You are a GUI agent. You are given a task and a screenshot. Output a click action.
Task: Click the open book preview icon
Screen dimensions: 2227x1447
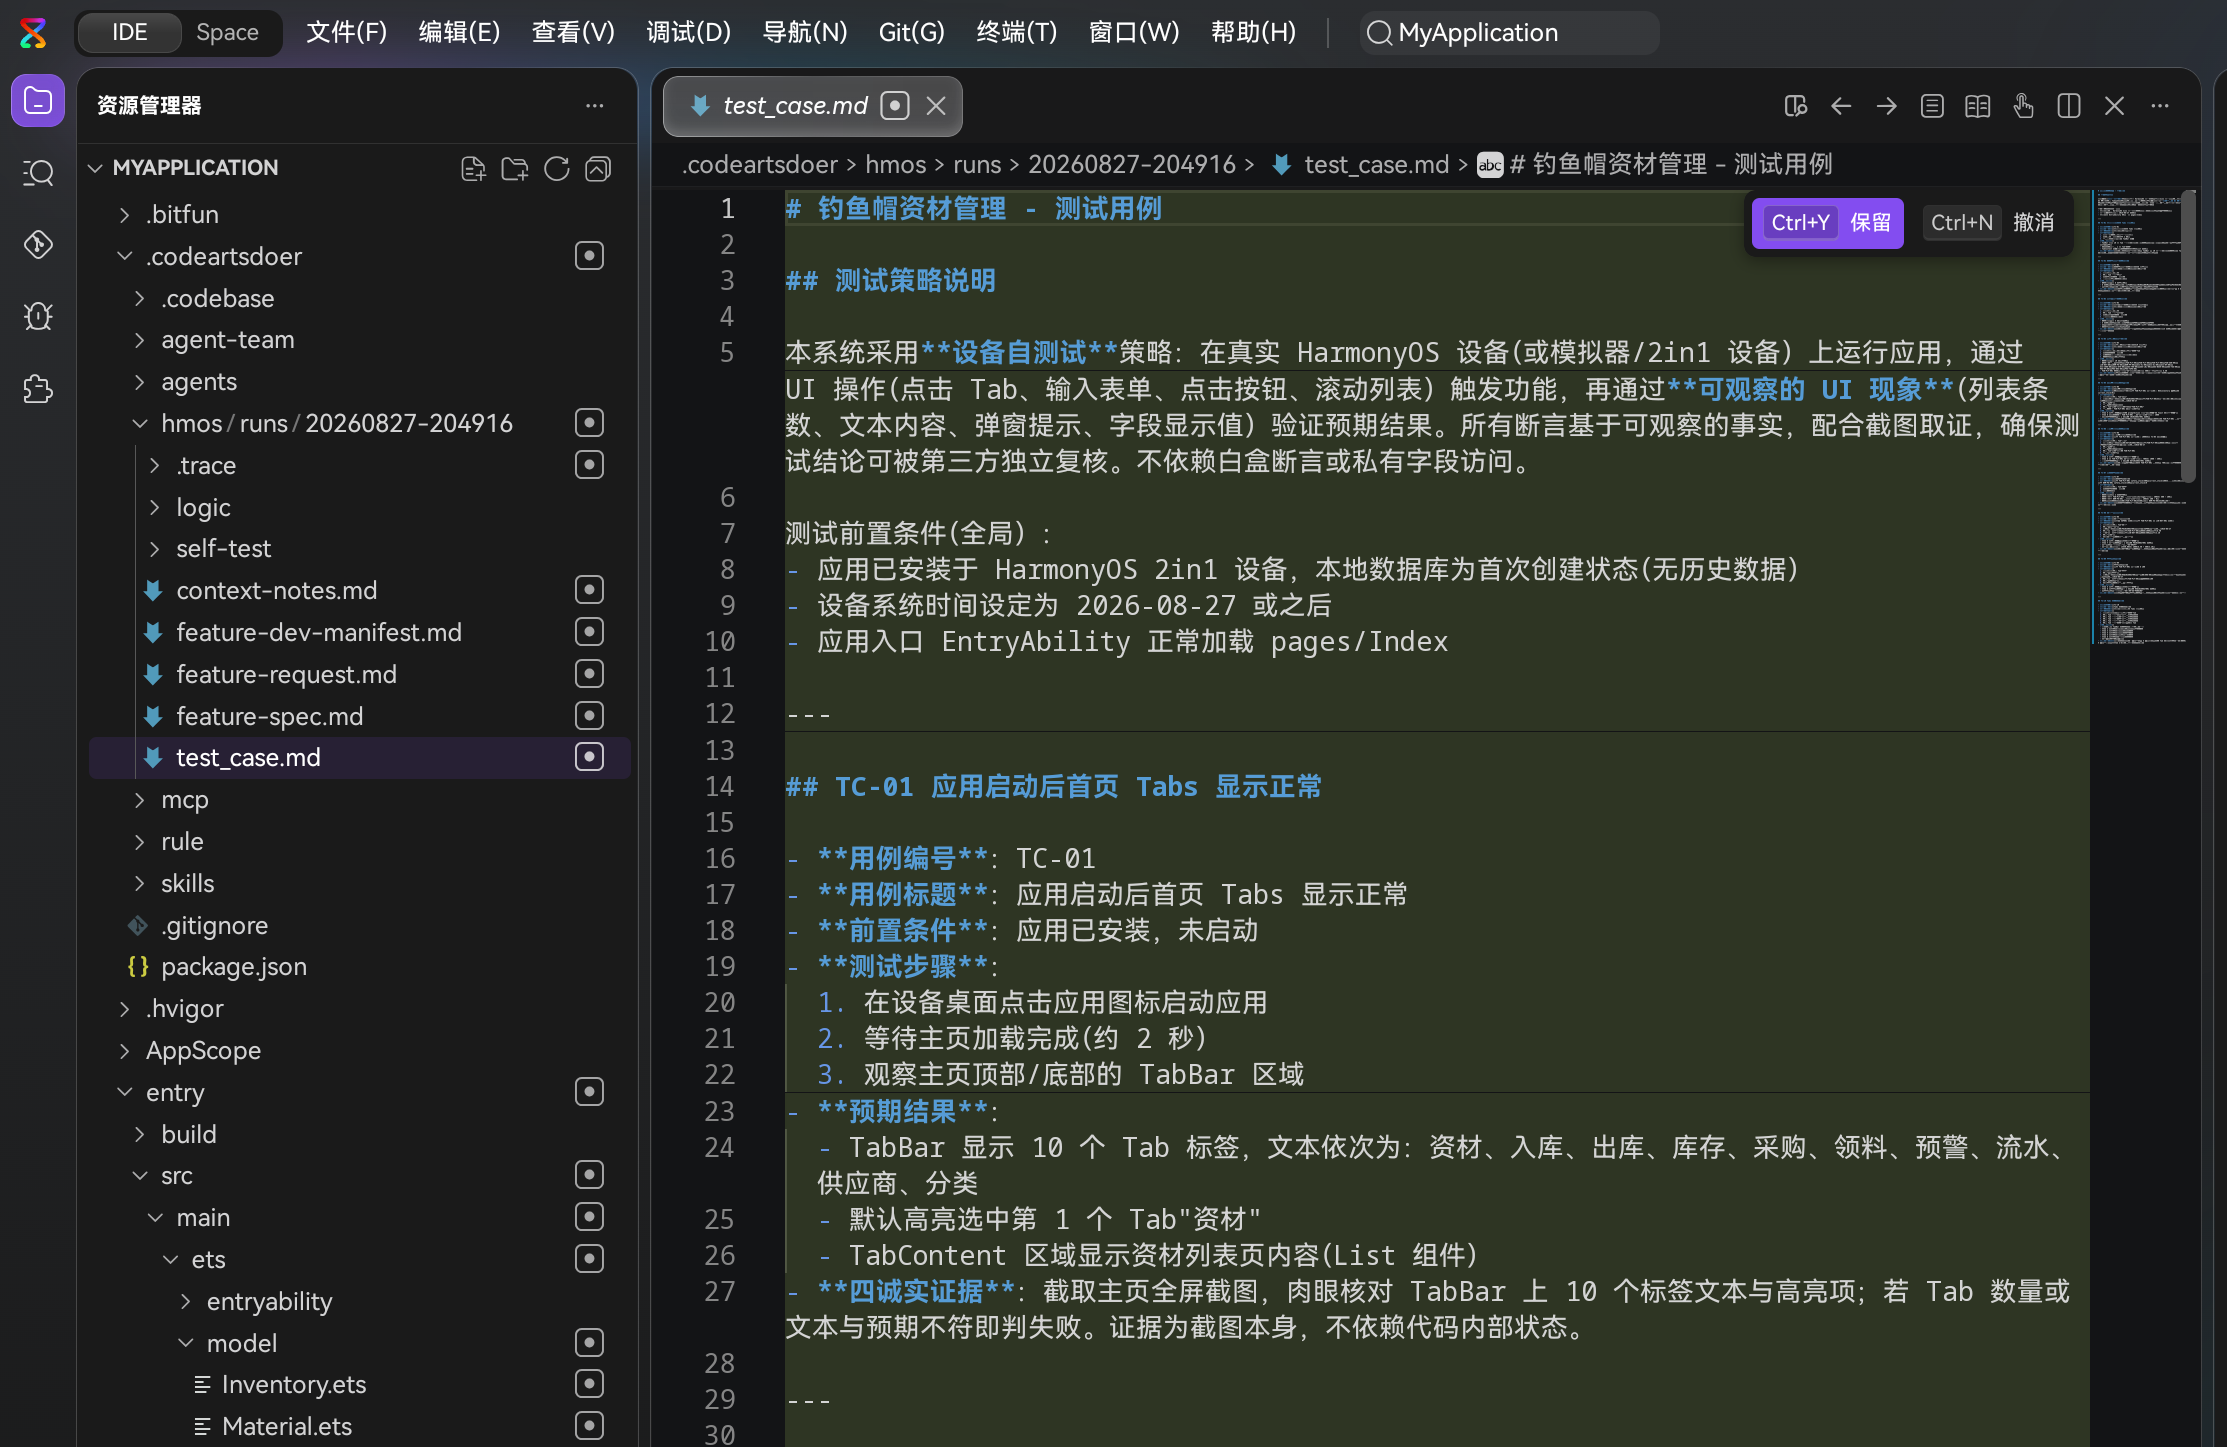(x=1978, y=106)
